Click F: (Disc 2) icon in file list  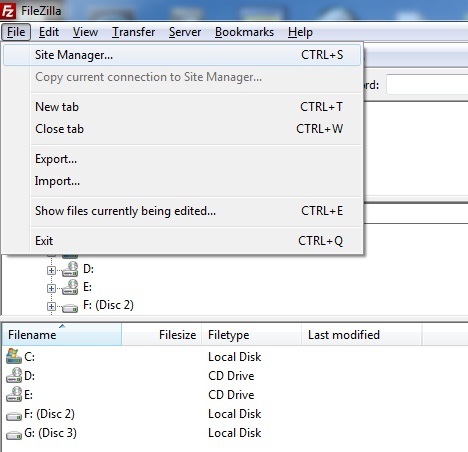(x=14, y=416)
